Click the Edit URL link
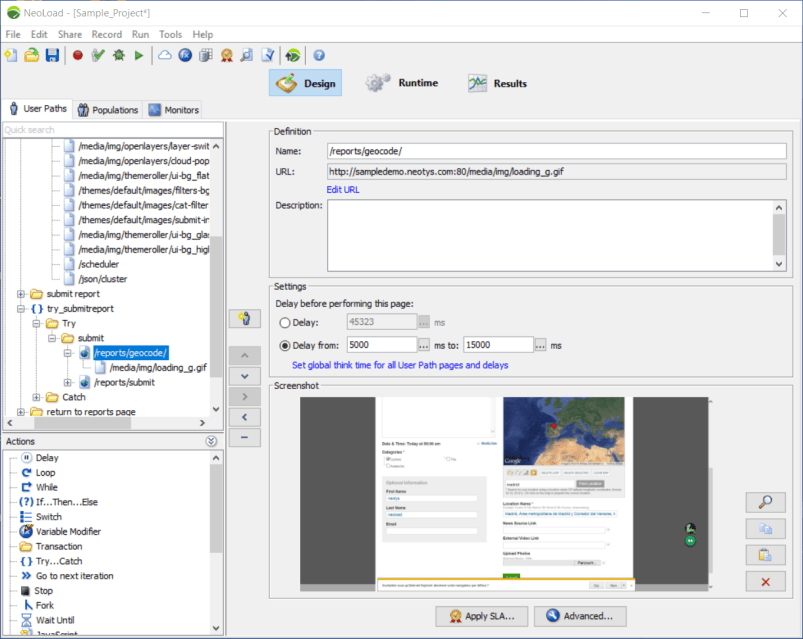 click(343, 190)
